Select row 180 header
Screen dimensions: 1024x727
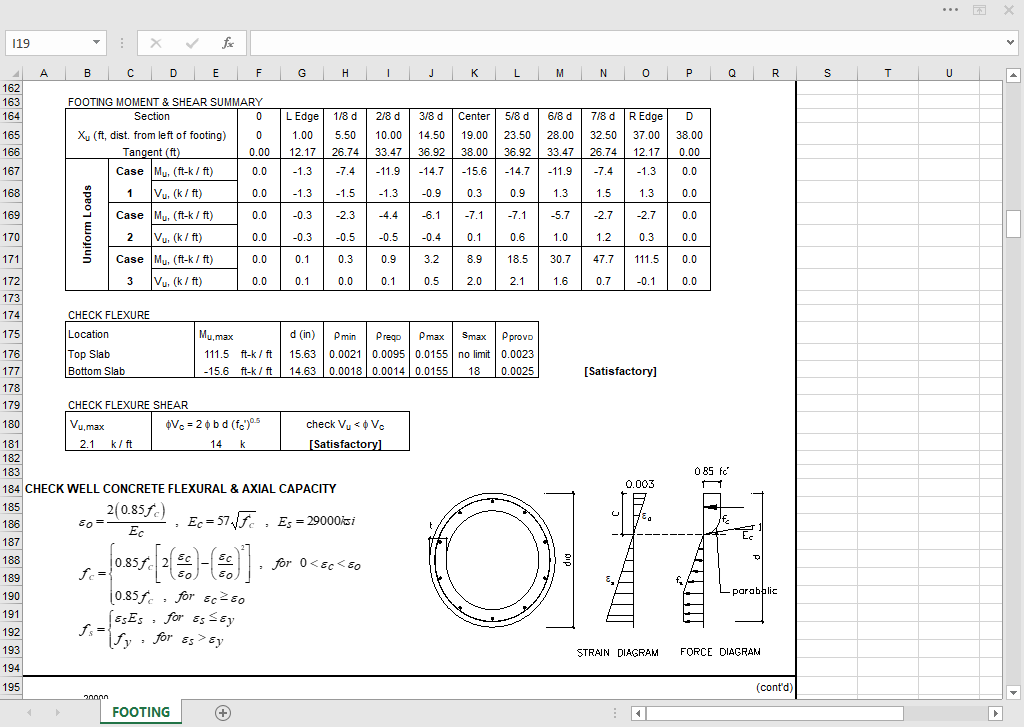[11, 424]
